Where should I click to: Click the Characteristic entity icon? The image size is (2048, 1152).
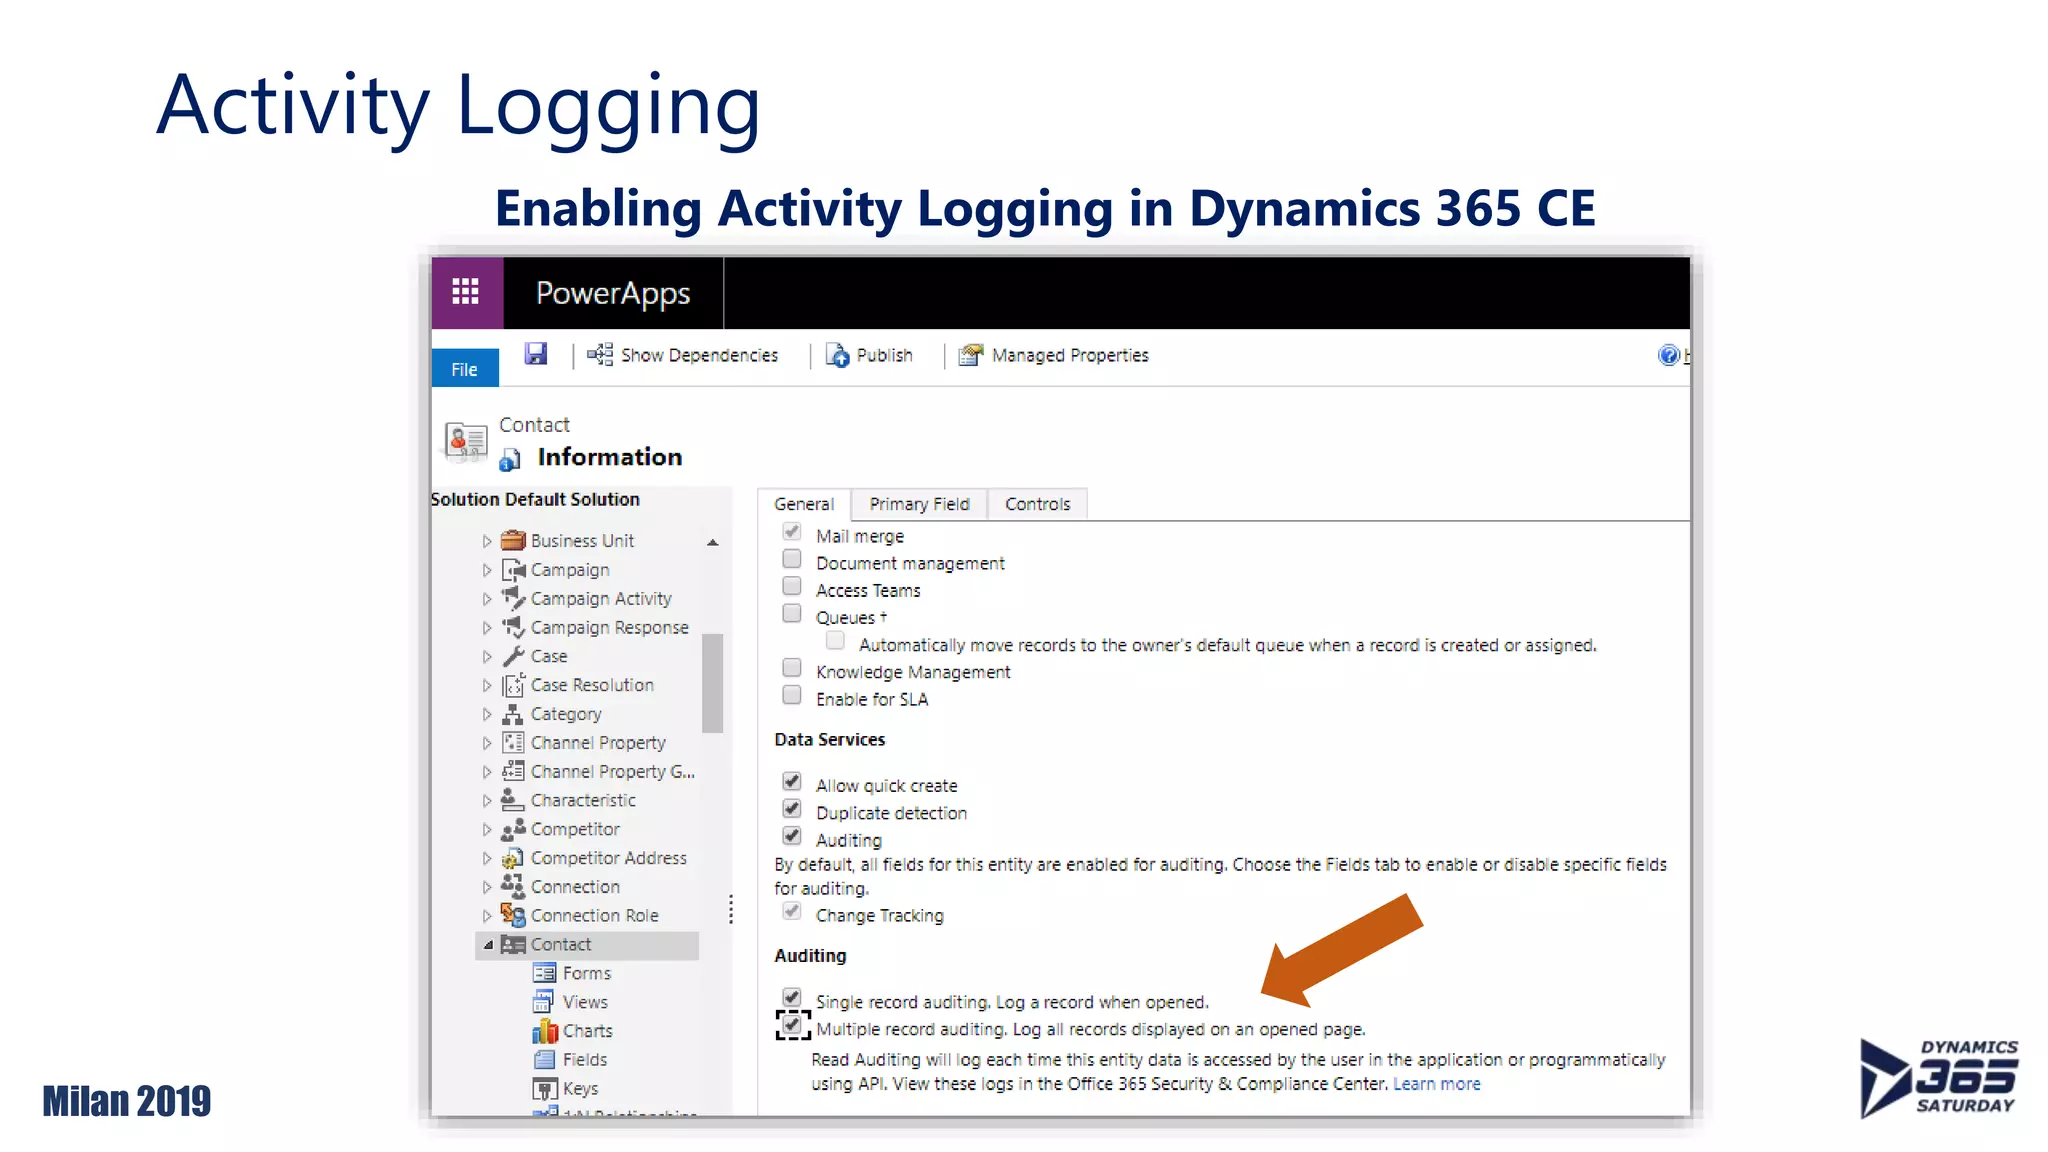513,800
